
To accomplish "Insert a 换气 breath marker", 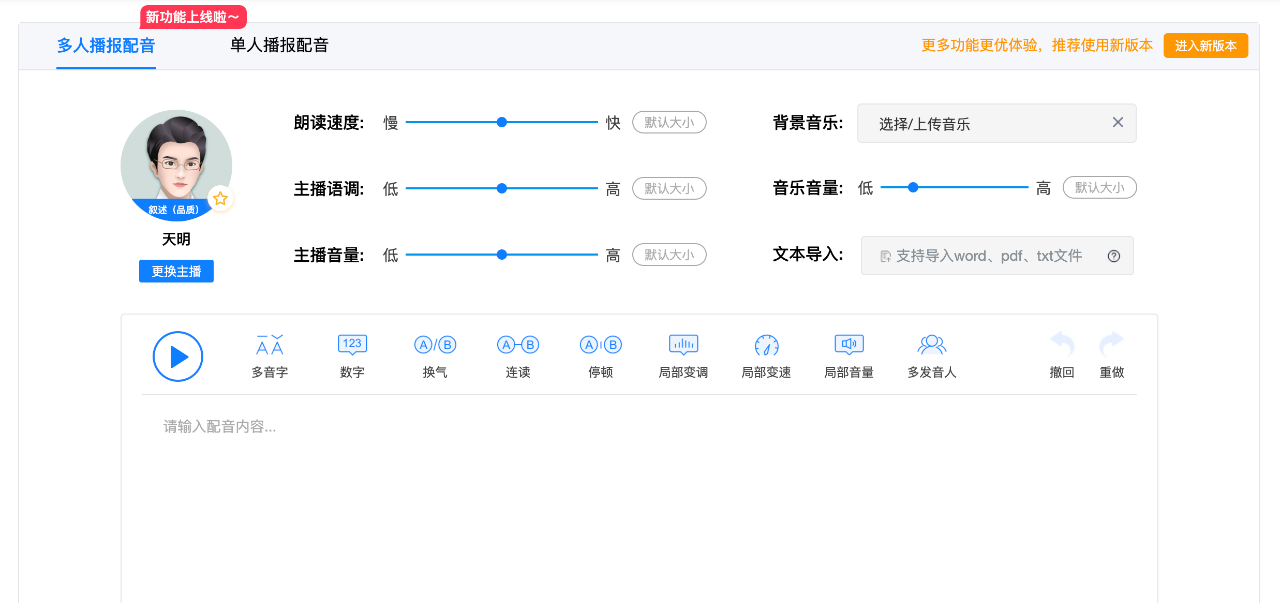I will 434,355.
